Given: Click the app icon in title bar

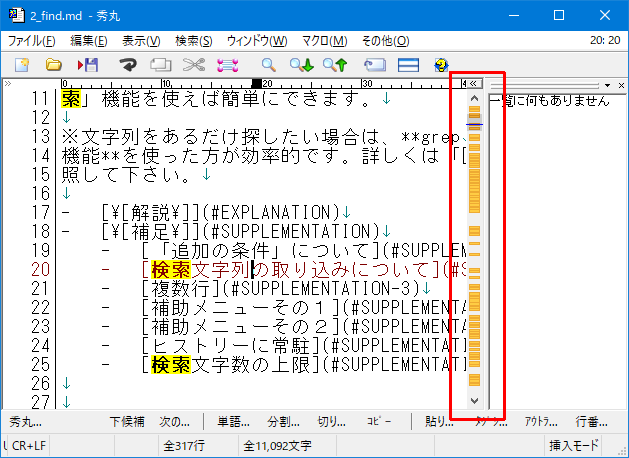Looking at the screenshot, I should pyautogui.click(x=16, y=15).
